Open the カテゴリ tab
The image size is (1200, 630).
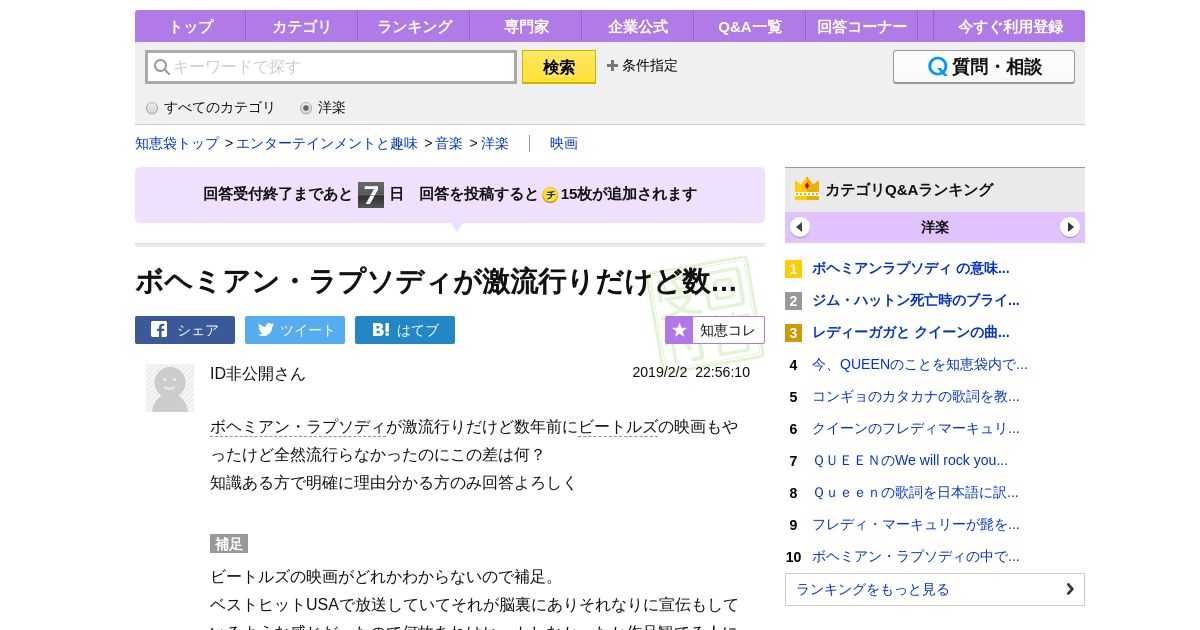(302, 27)
